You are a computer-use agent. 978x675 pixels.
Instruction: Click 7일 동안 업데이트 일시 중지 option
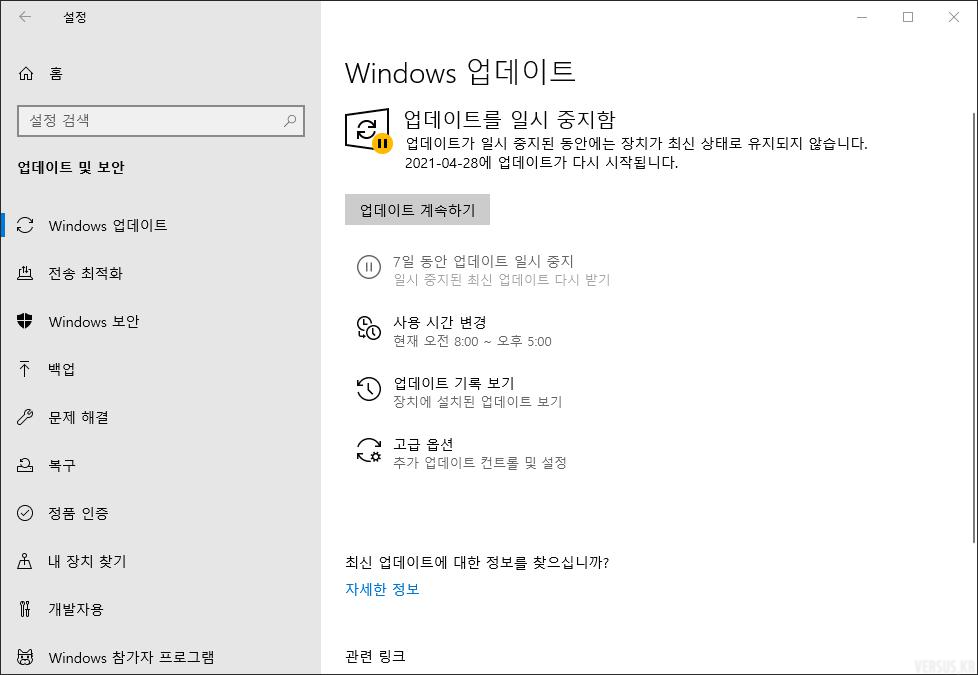coord(483,261)
